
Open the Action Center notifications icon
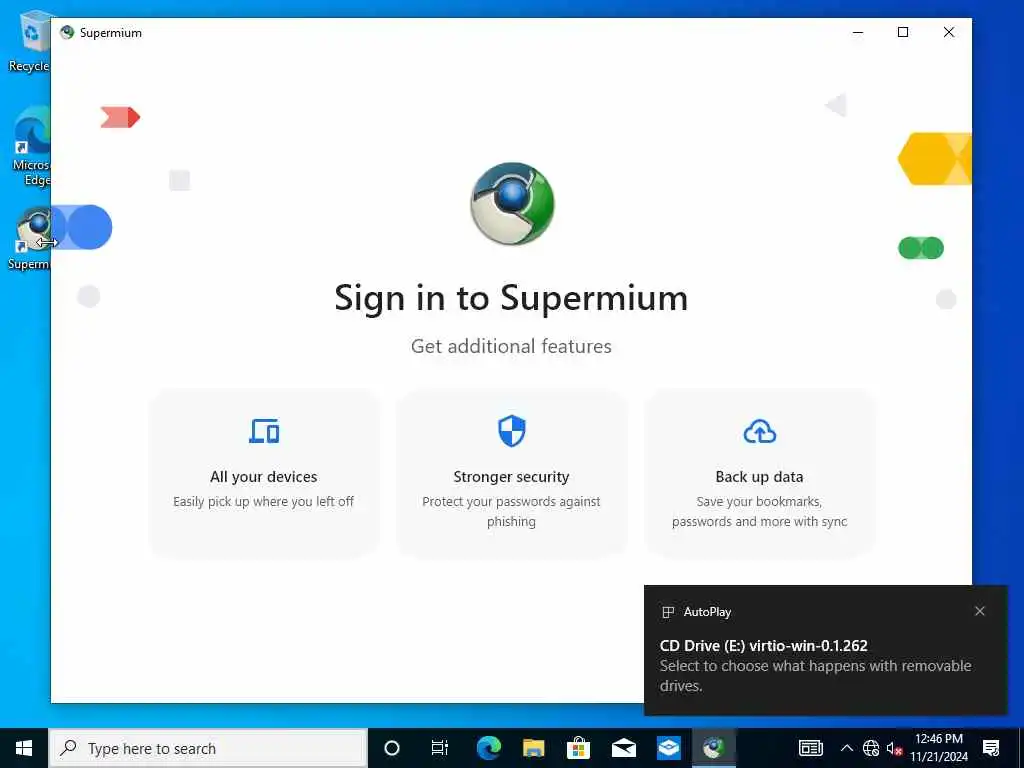pyautogui.click(x=991, y=748)
